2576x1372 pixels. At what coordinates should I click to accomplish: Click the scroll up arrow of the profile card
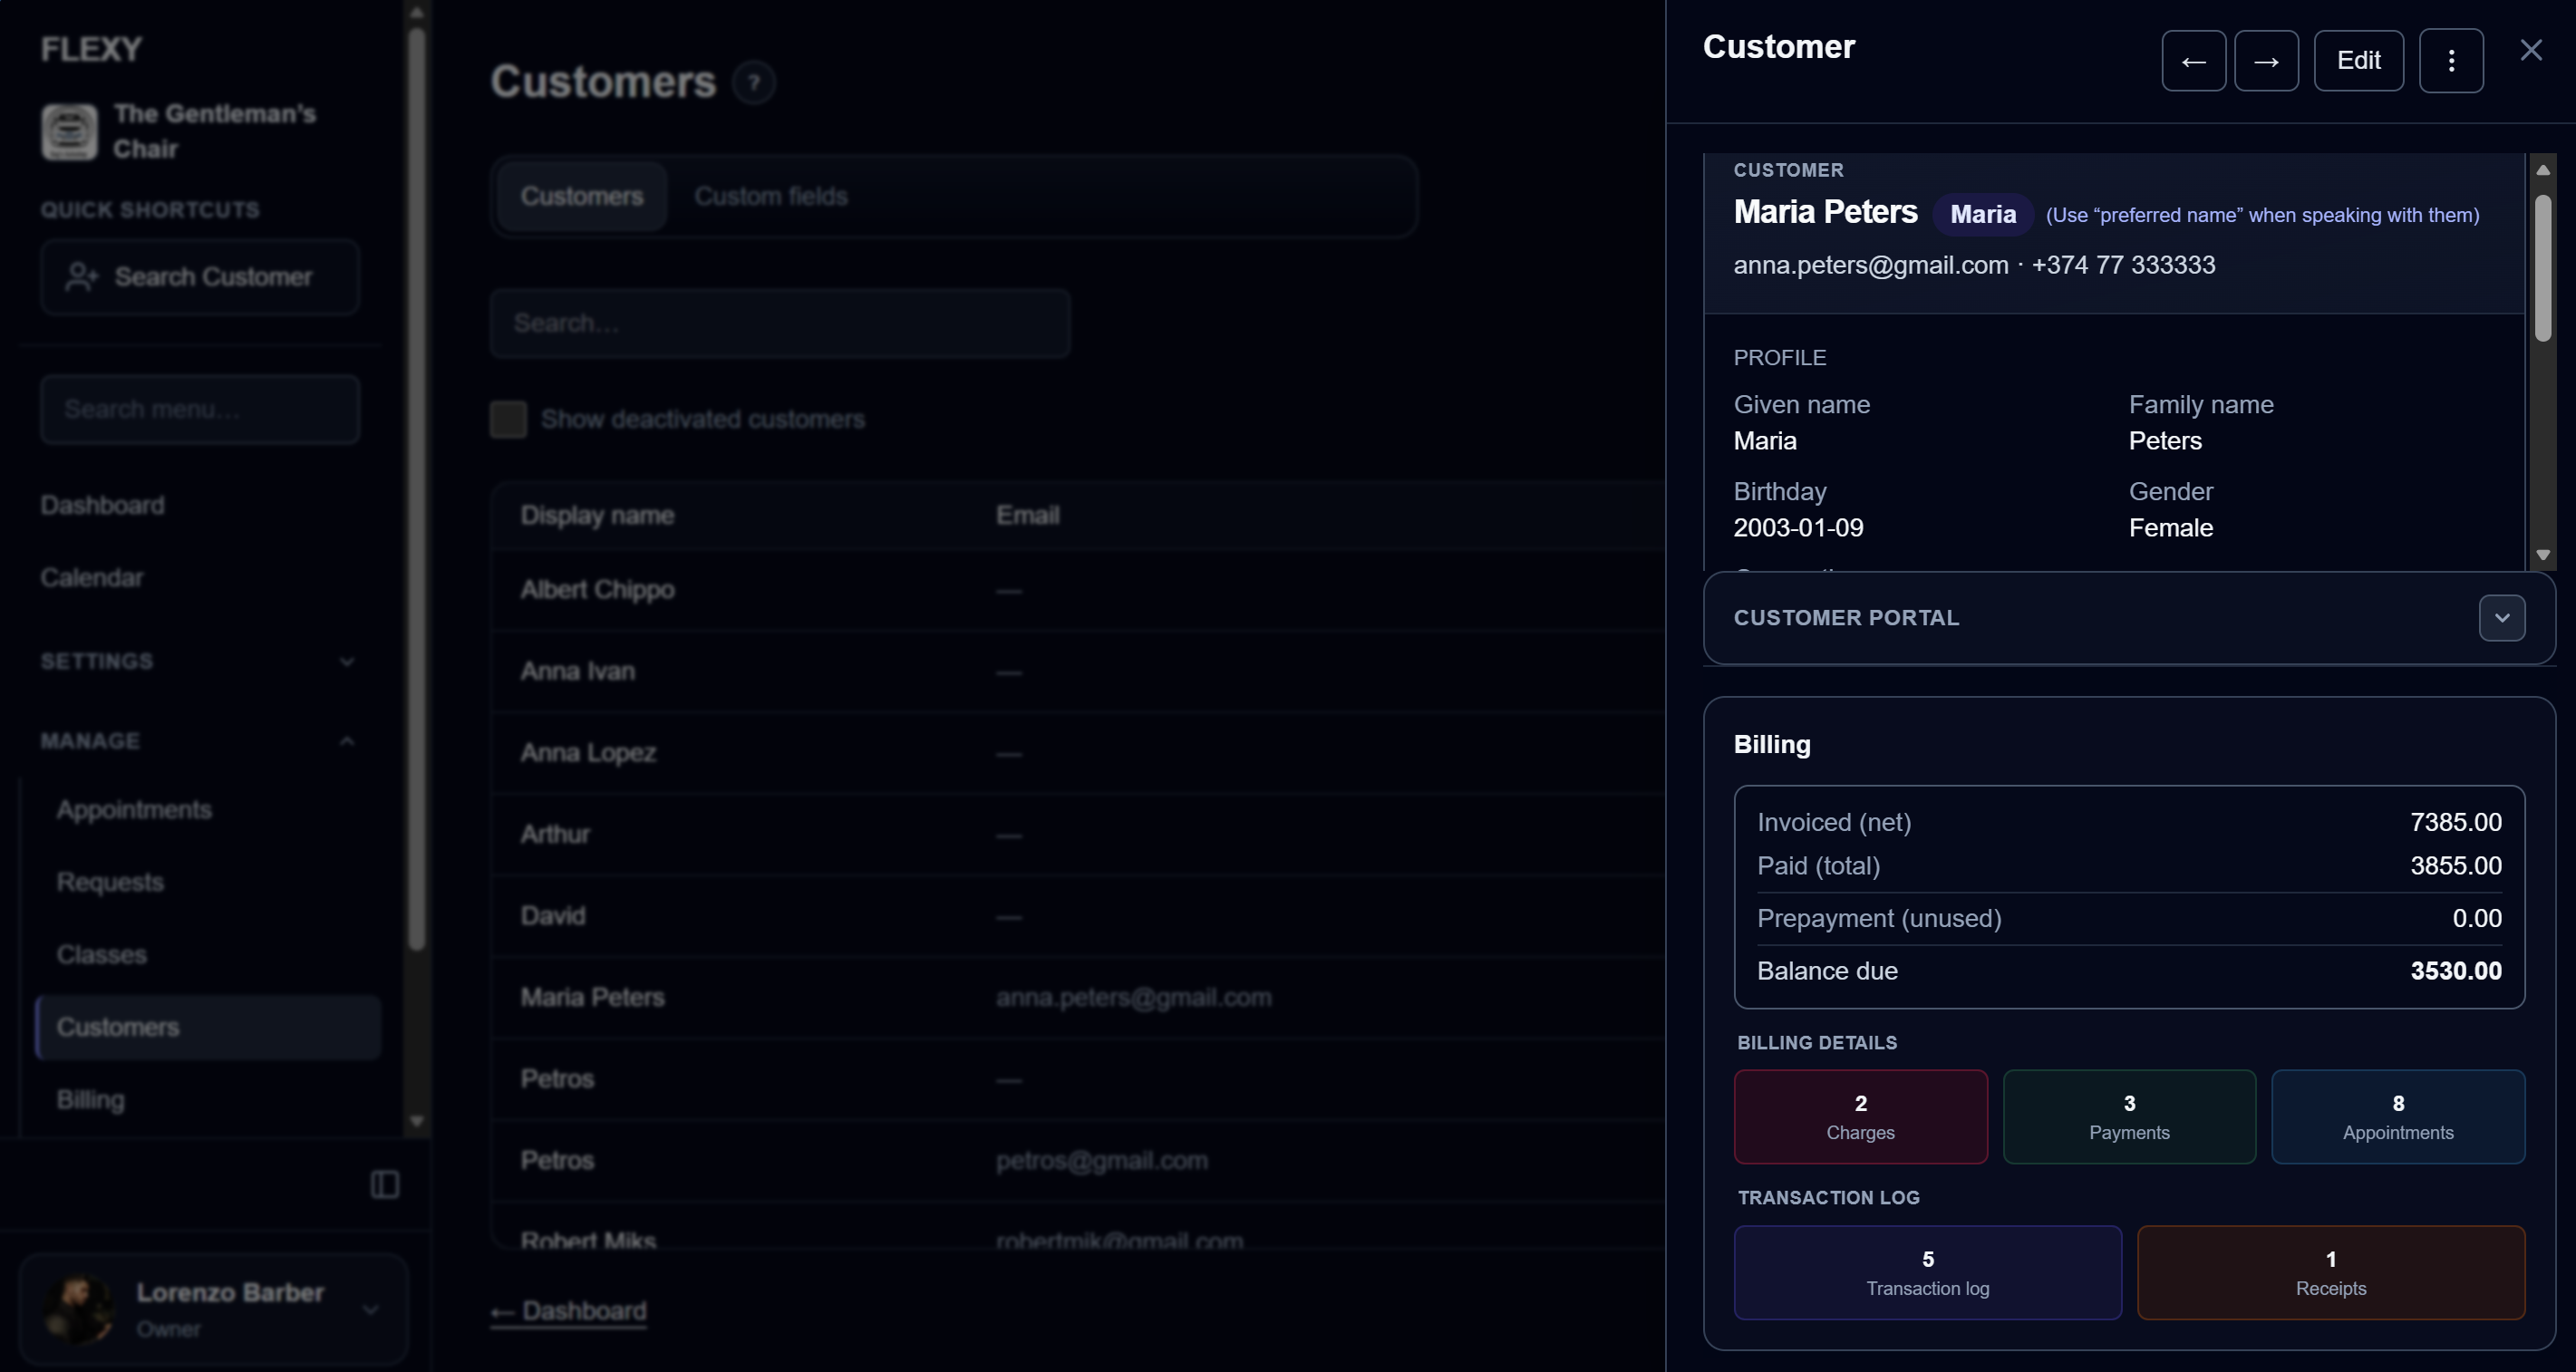2542,170
